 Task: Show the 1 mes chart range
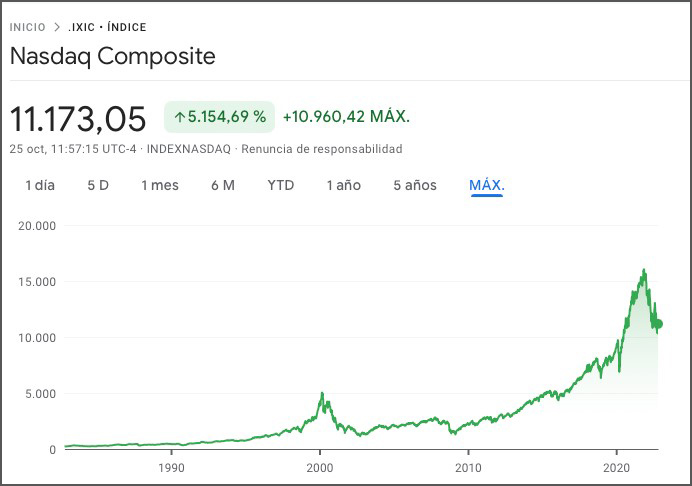point(160,185)
